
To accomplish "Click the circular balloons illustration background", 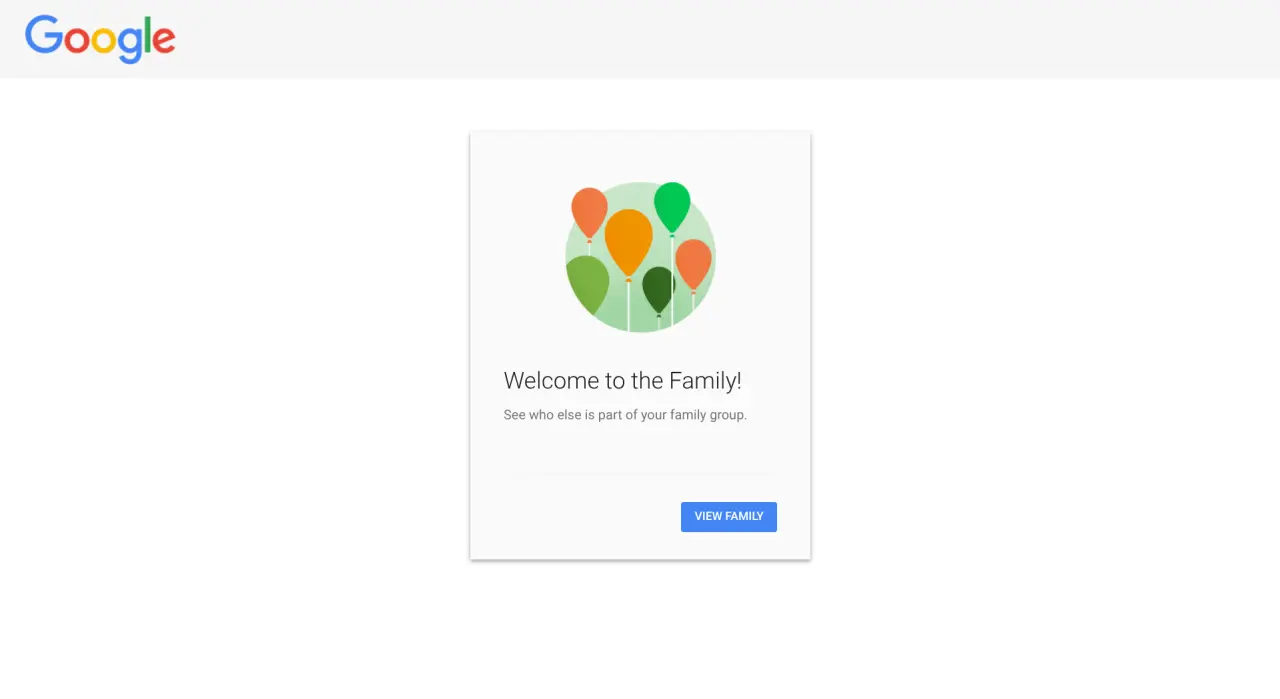I will [x=640, y=257].
